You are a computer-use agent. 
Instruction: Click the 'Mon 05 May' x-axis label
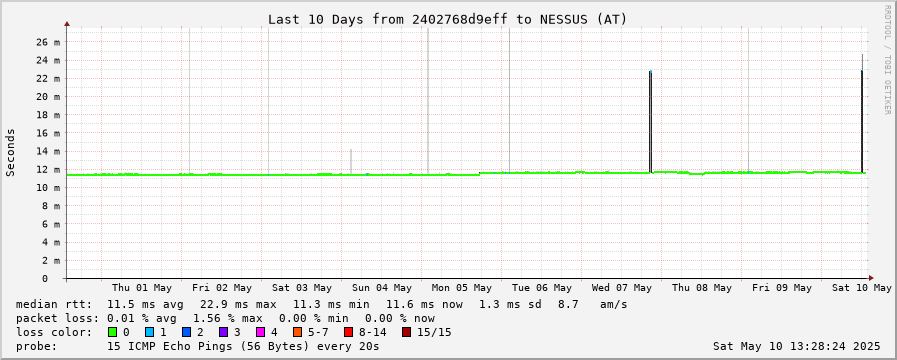[462, 288]
